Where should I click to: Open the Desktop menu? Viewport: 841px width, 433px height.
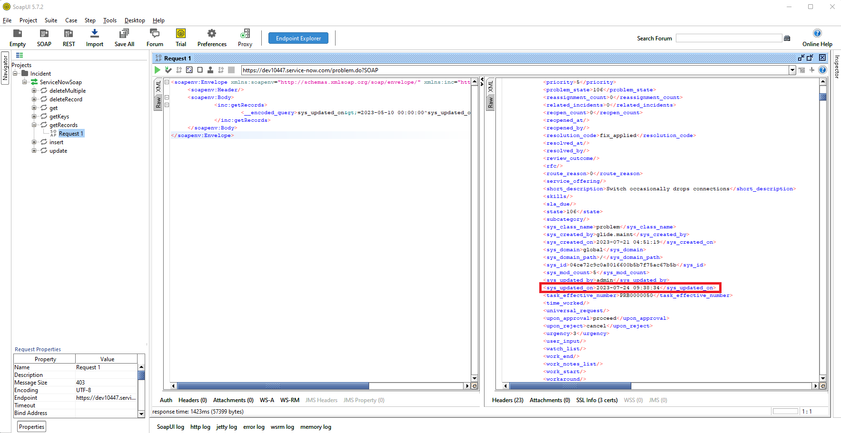135,20
